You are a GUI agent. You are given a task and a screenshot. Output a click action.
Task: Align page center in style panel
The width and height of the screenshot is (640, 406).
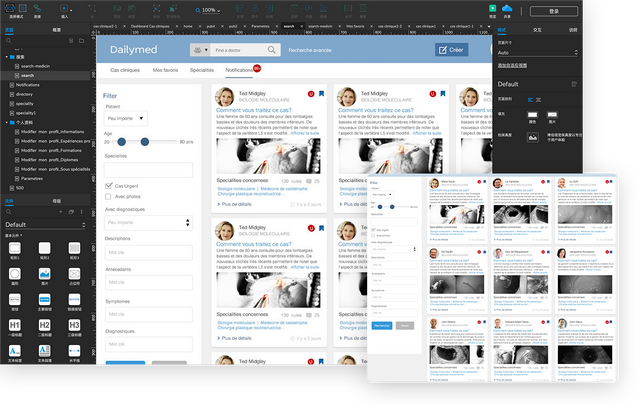(538, 100)
